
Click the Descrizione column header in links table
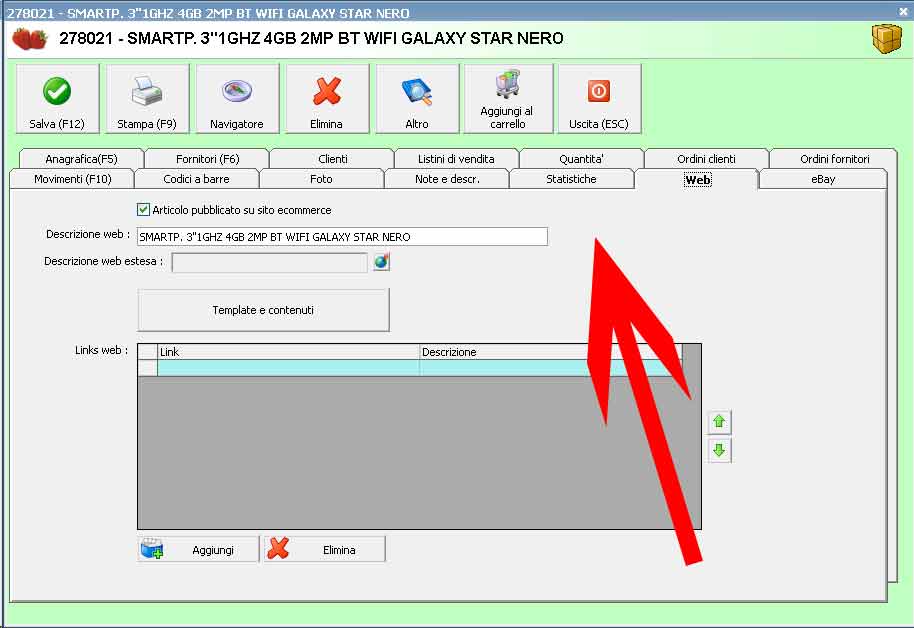point(550,352)
